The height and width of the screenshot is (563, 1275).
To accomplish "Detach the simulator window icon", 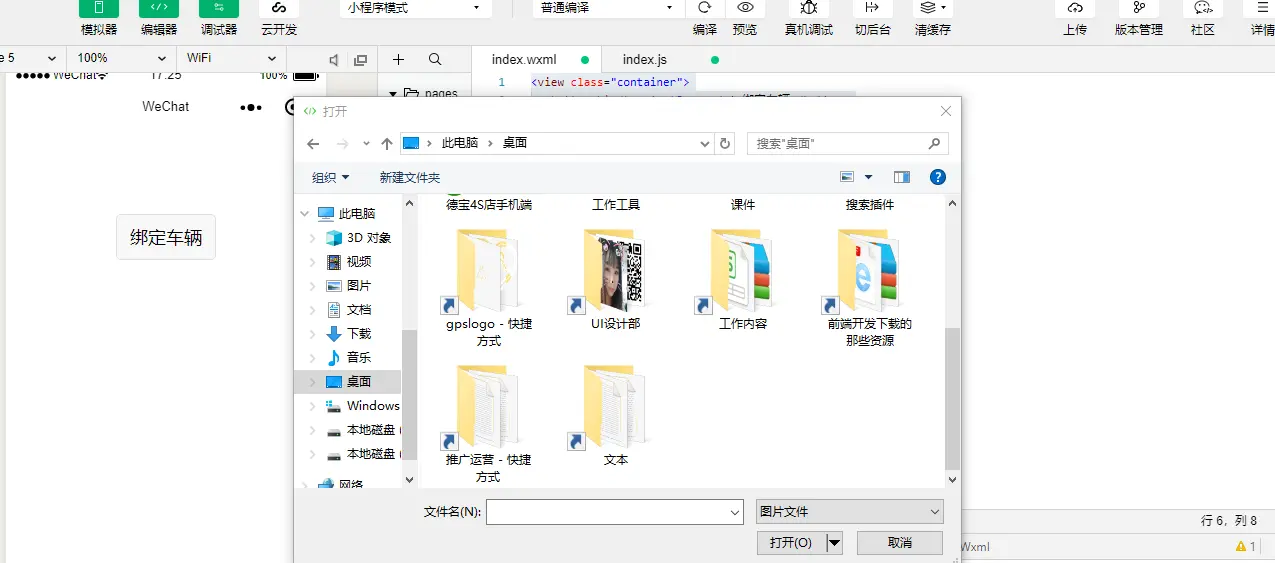I will pos(360,60).
